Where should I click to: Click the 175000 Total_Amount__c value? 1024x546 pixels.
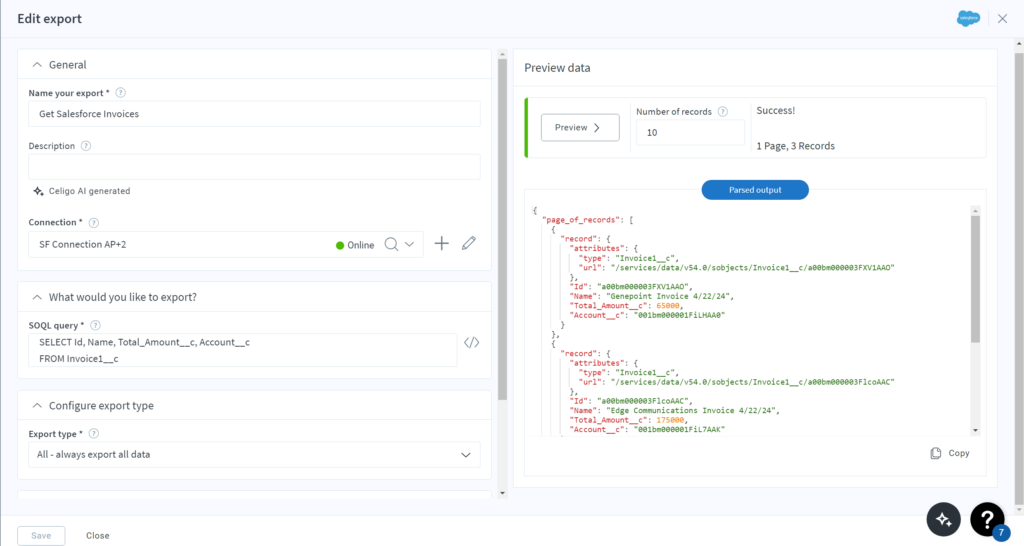[x=671, y=420]
